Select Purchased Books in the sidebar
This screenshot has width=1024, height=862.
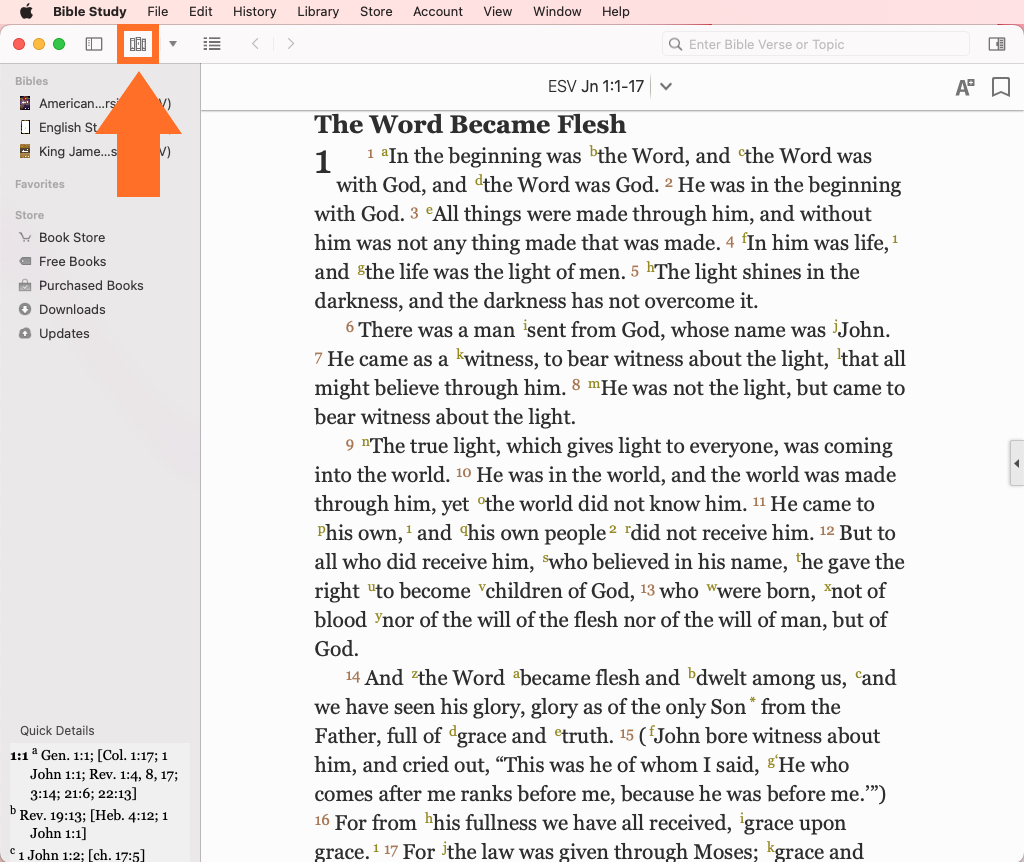91,285
